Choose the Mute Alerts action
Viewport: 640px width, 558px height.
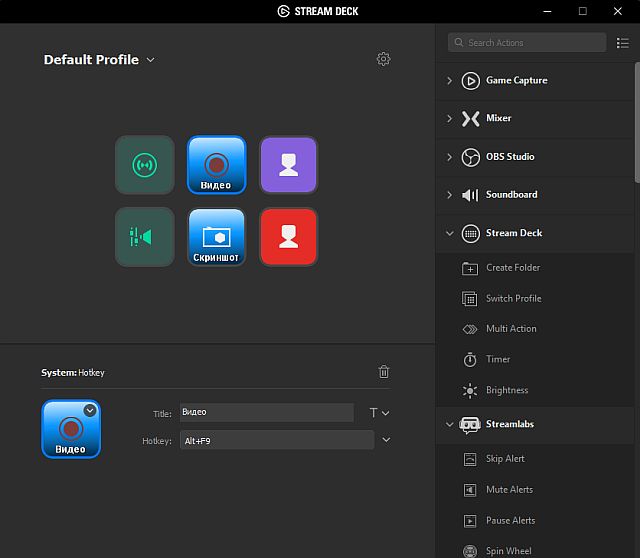[509, 490]
